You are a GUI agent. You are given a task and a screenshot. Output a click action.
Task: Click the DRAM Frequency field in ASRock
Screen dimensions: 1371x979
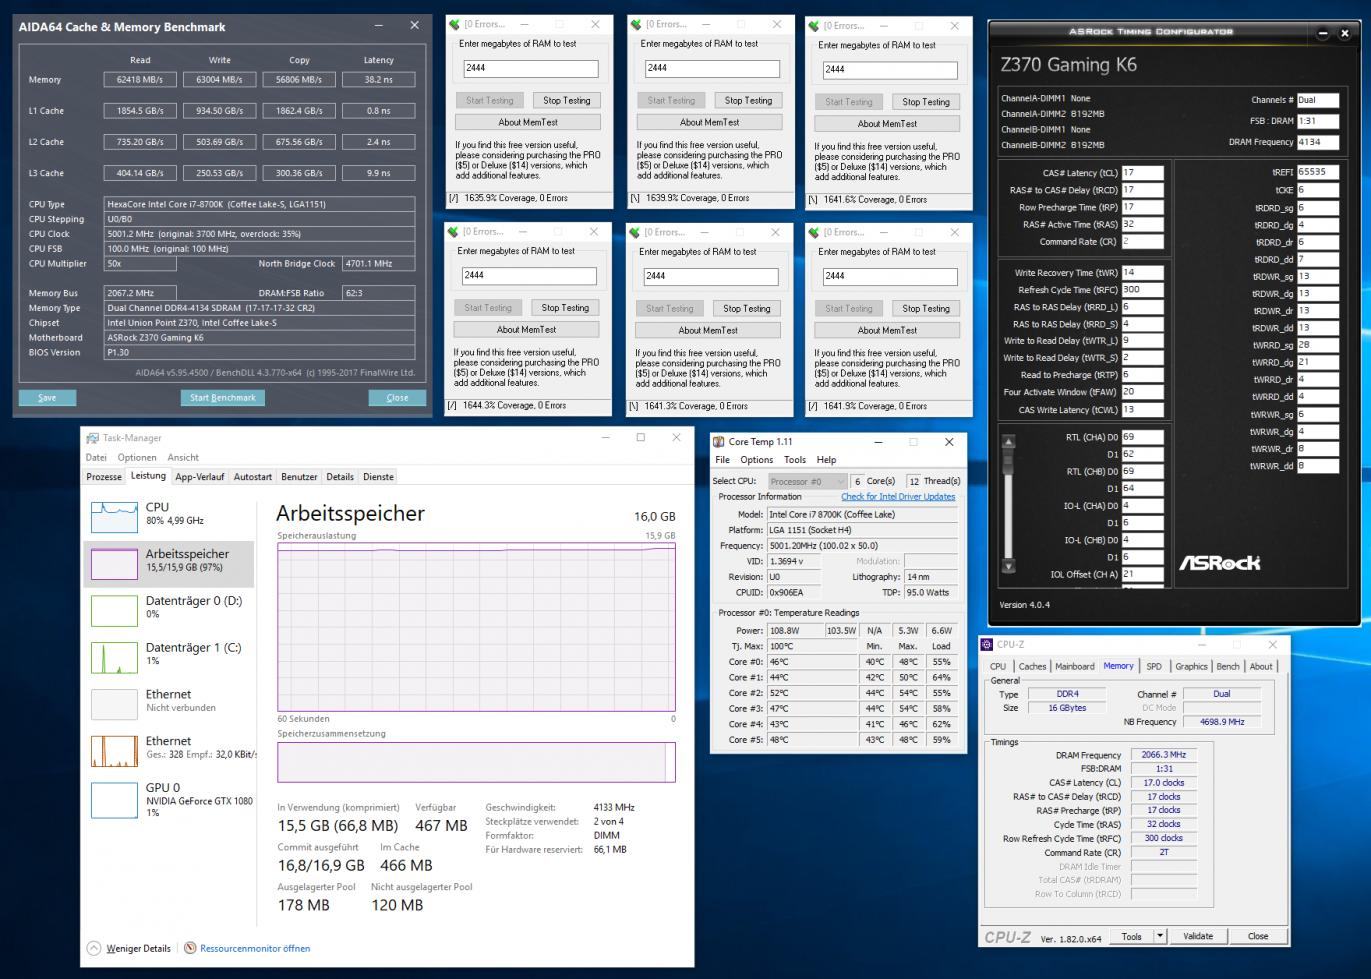pos(1317,142)
